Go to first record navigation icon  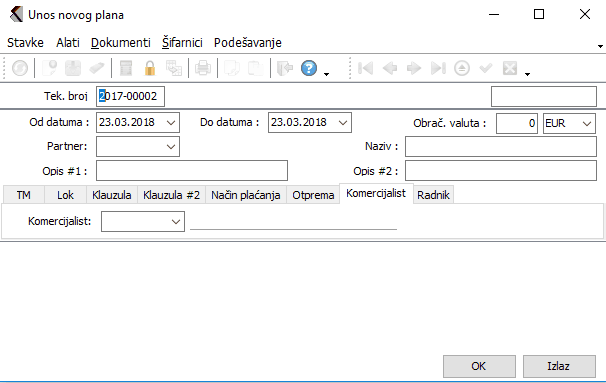coord(365,68)
